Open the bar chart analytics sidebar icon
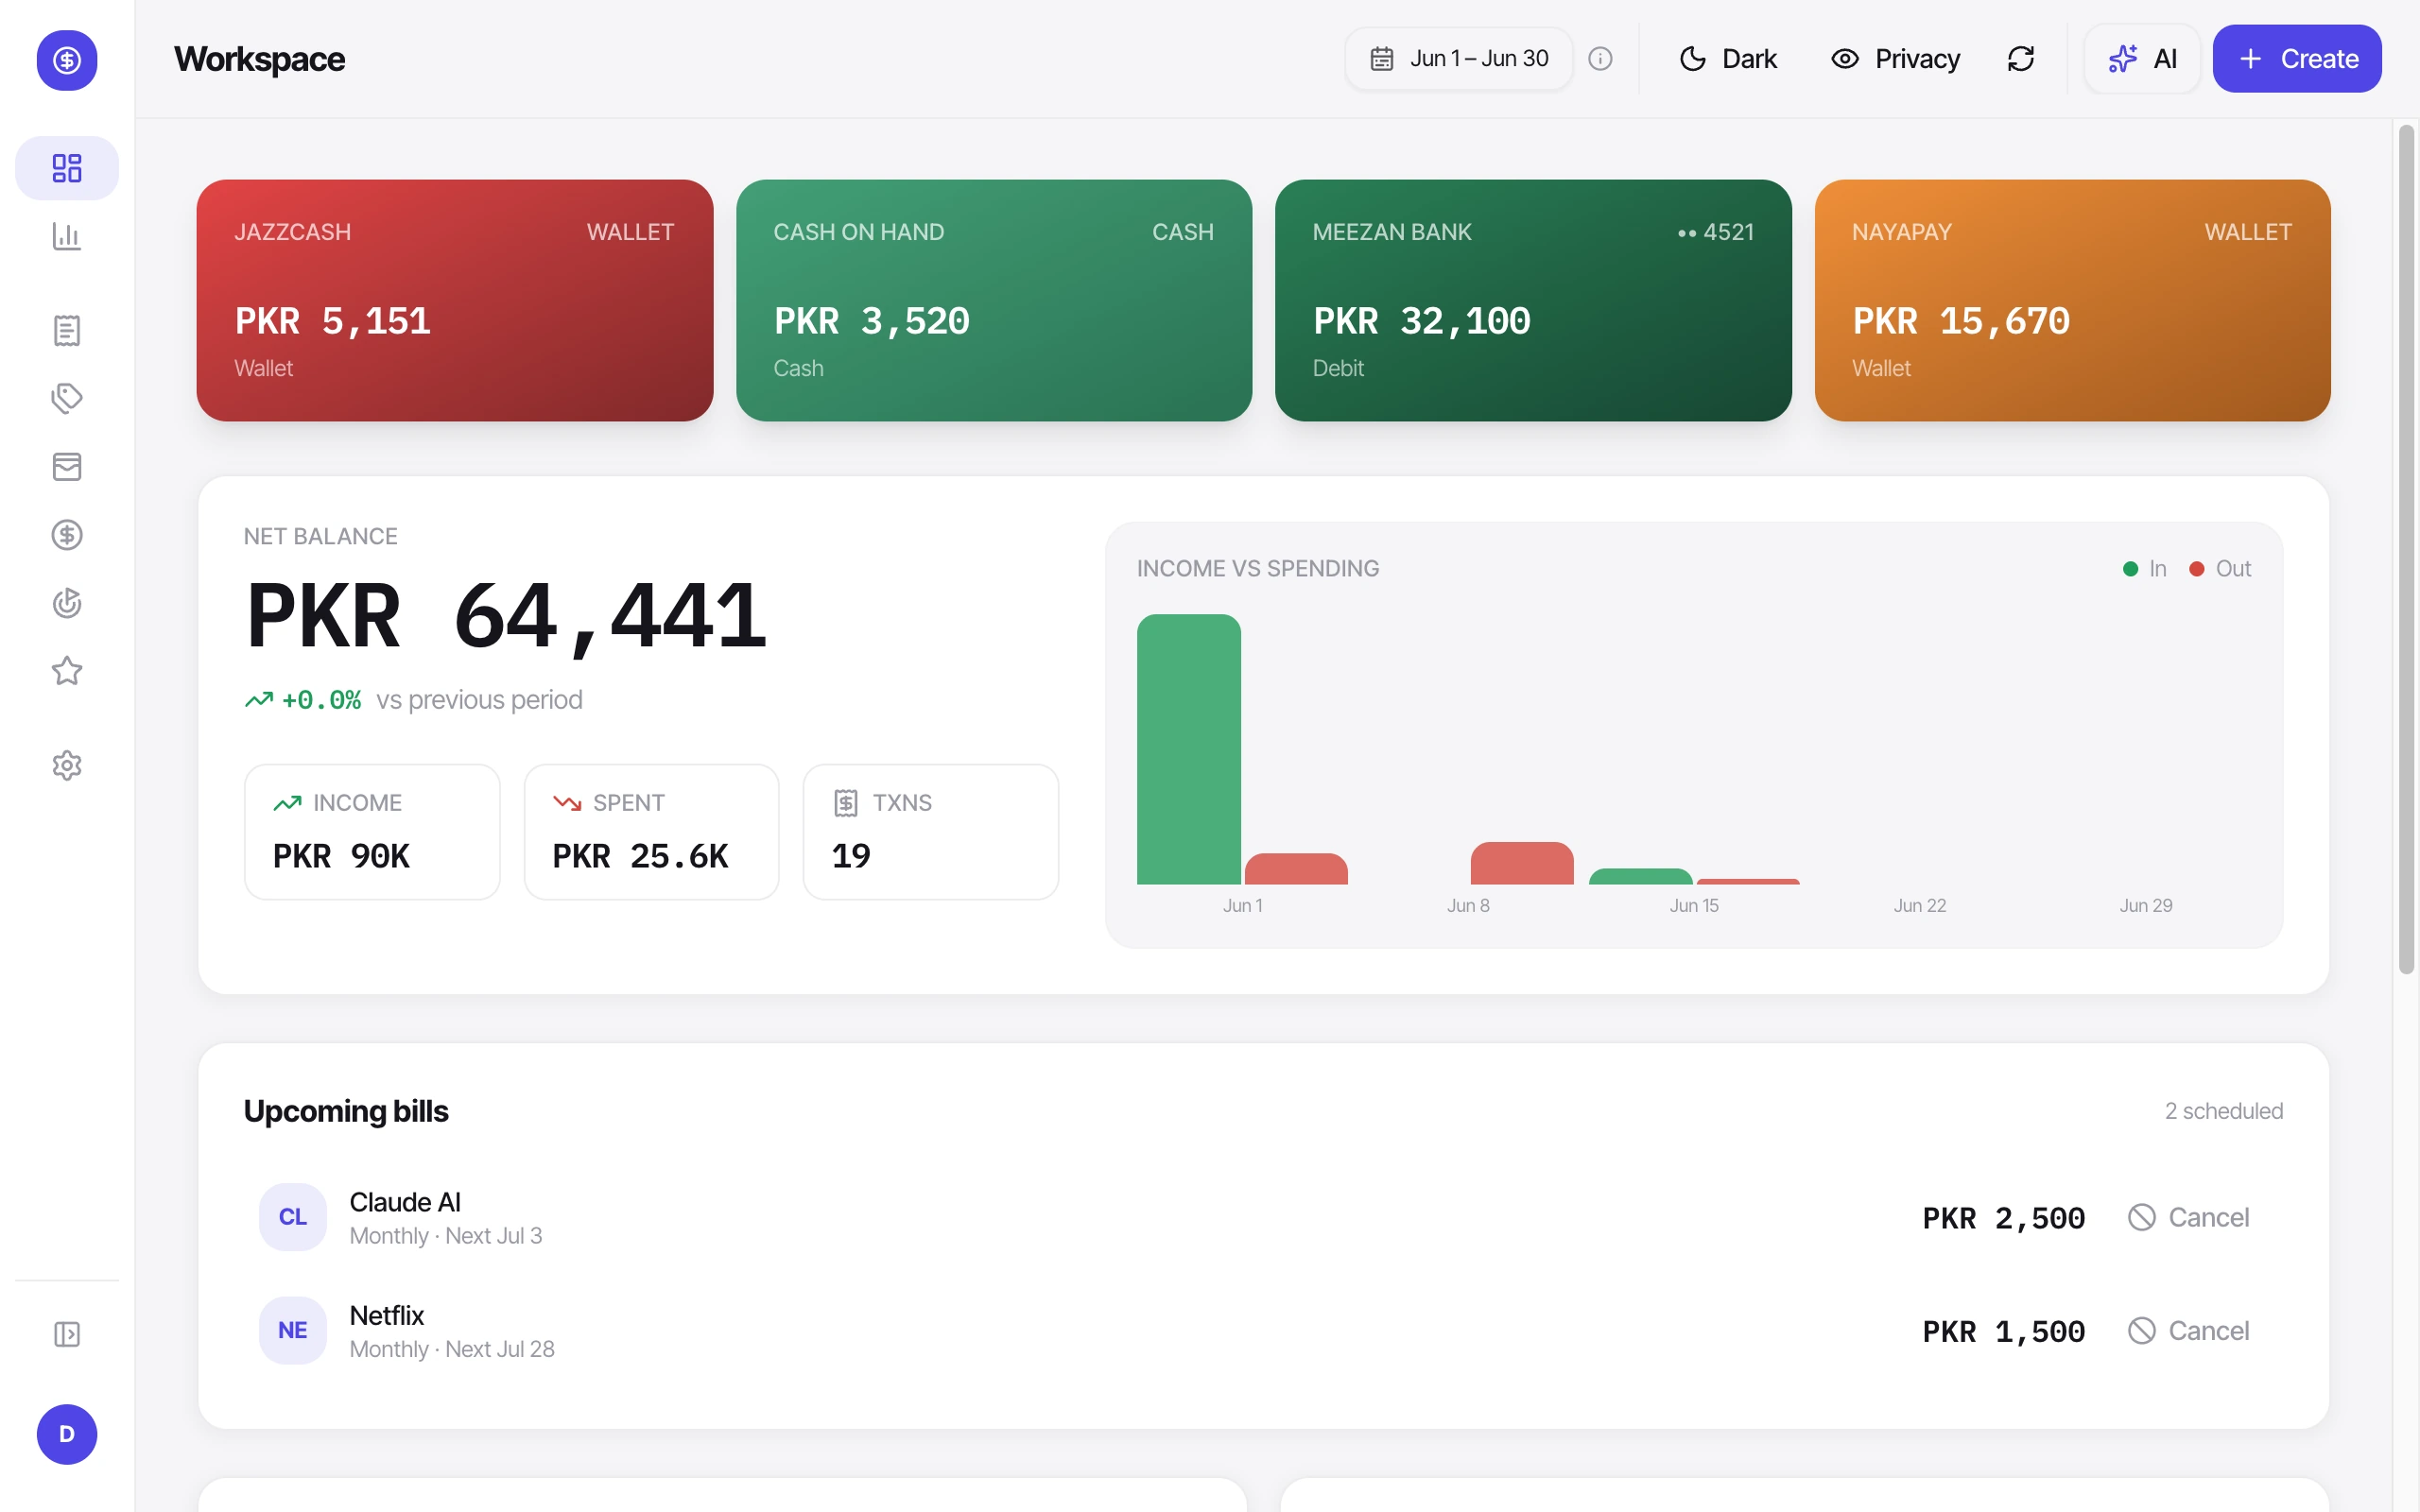Screen dimensions: 2420x1512 tap(67, 236)
